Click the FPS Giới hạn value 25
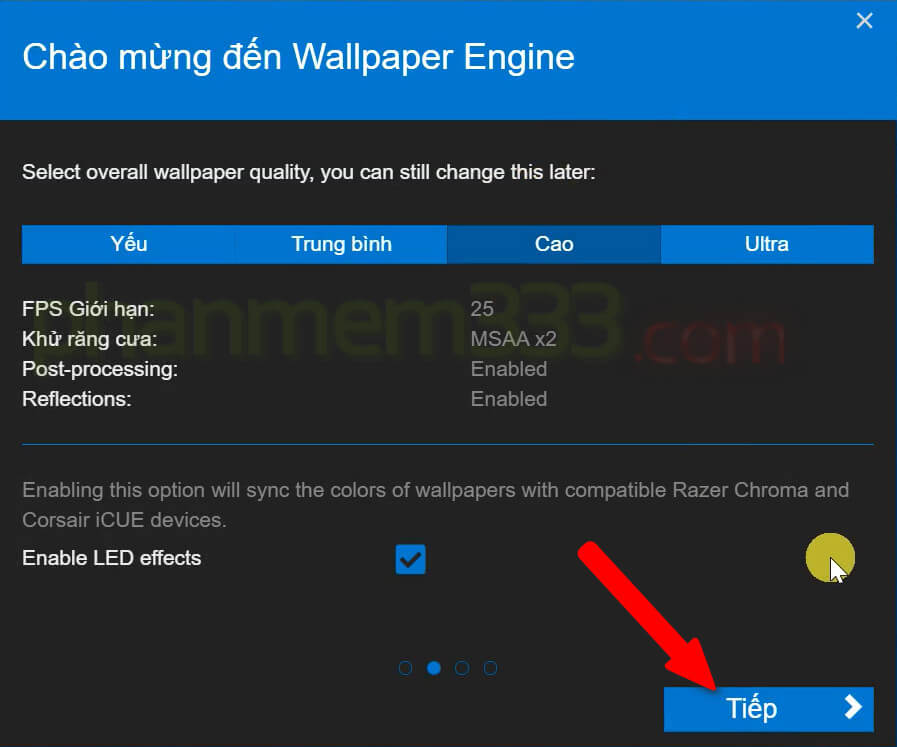Viewport: 897px width, 747px height. point(482,309)
